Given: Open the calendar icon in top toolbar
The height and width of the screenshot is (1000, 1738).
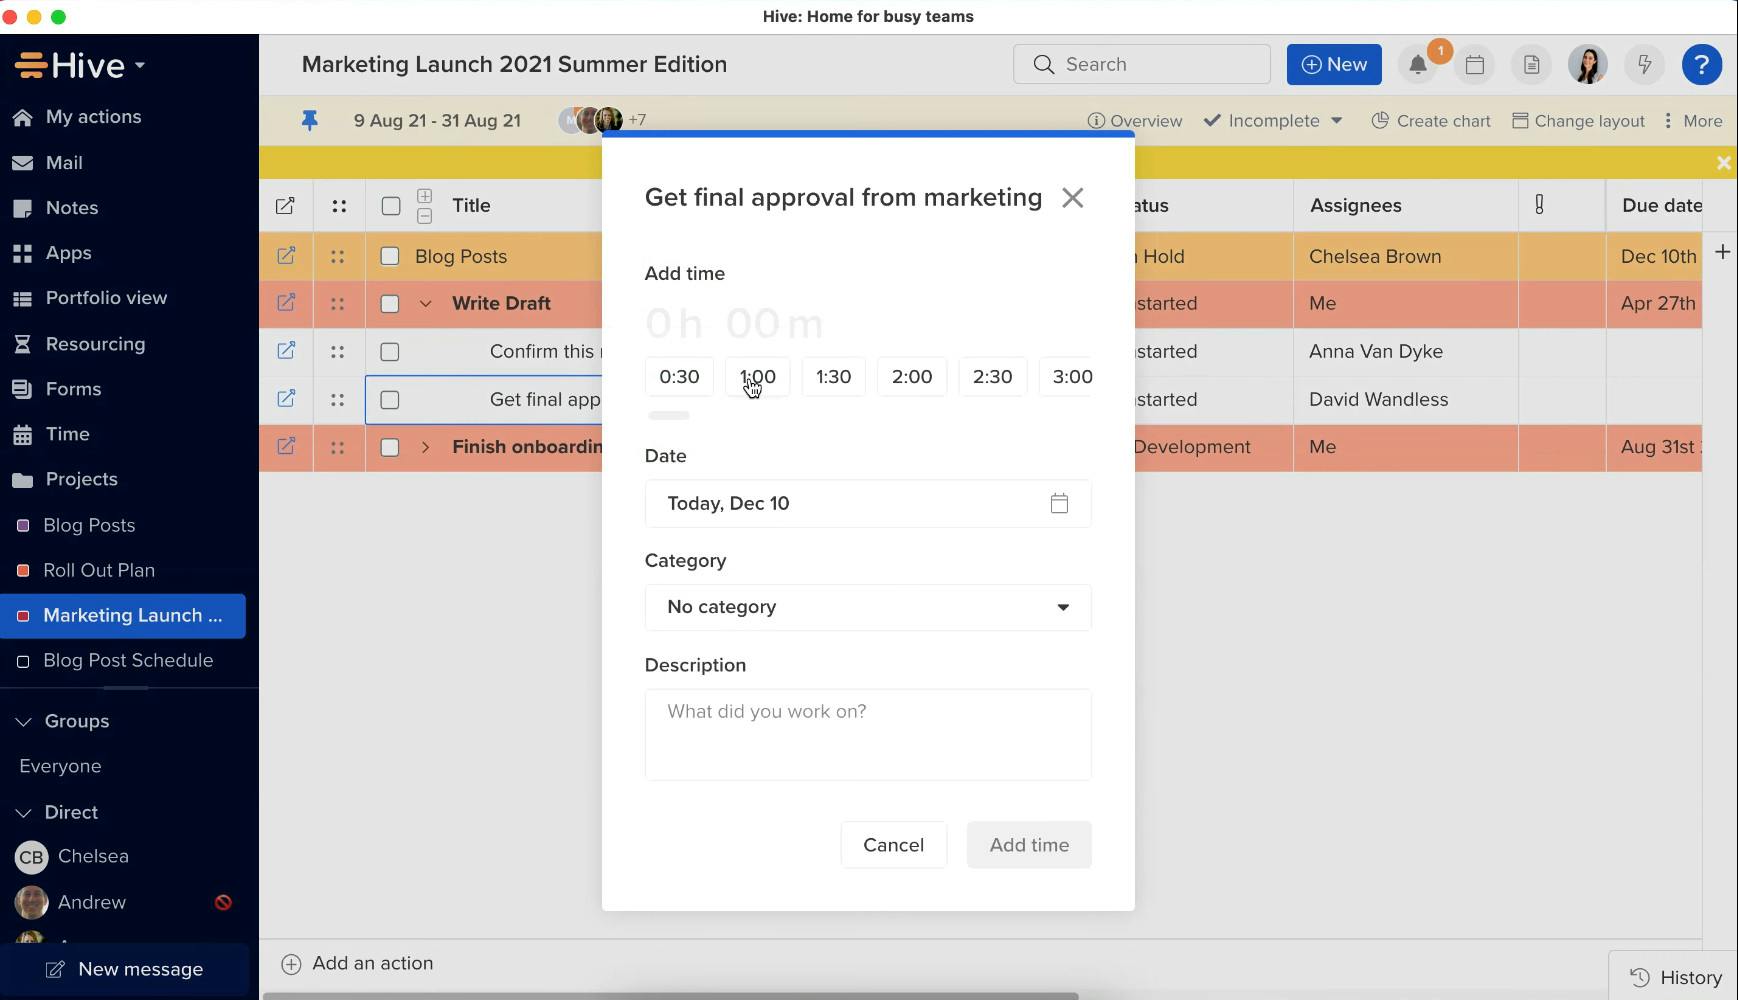Looking at the screenshot, I should click(1474, 65).
